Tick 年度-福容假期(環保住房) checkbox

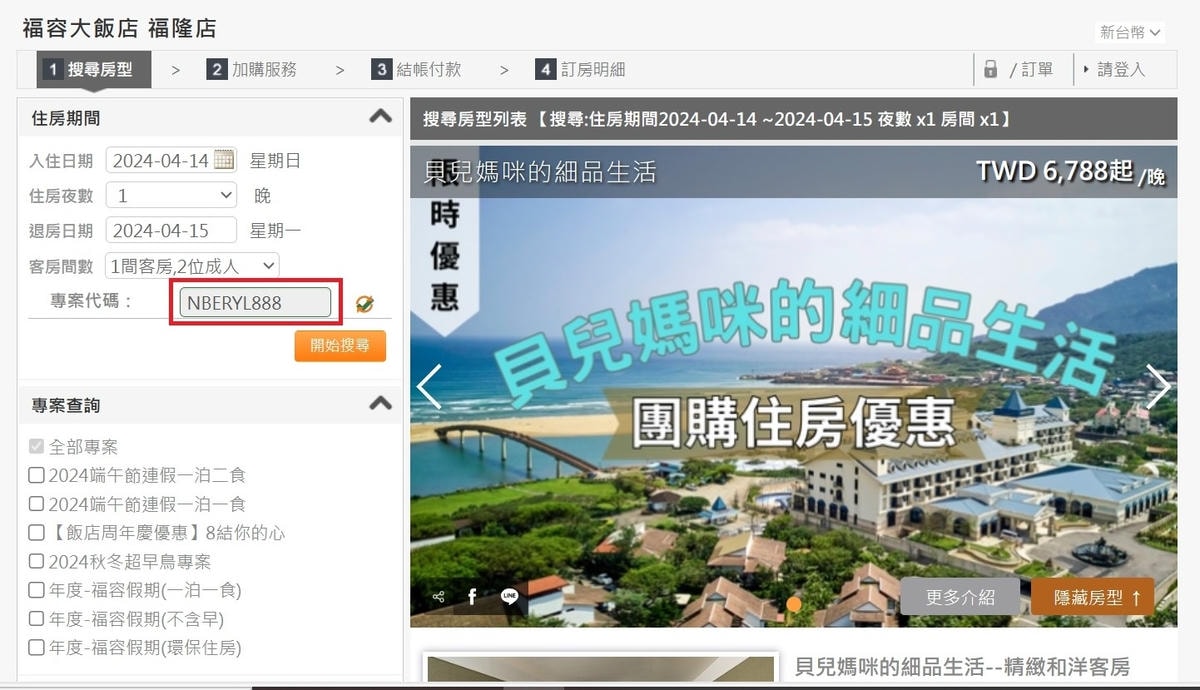click(37, 648)
